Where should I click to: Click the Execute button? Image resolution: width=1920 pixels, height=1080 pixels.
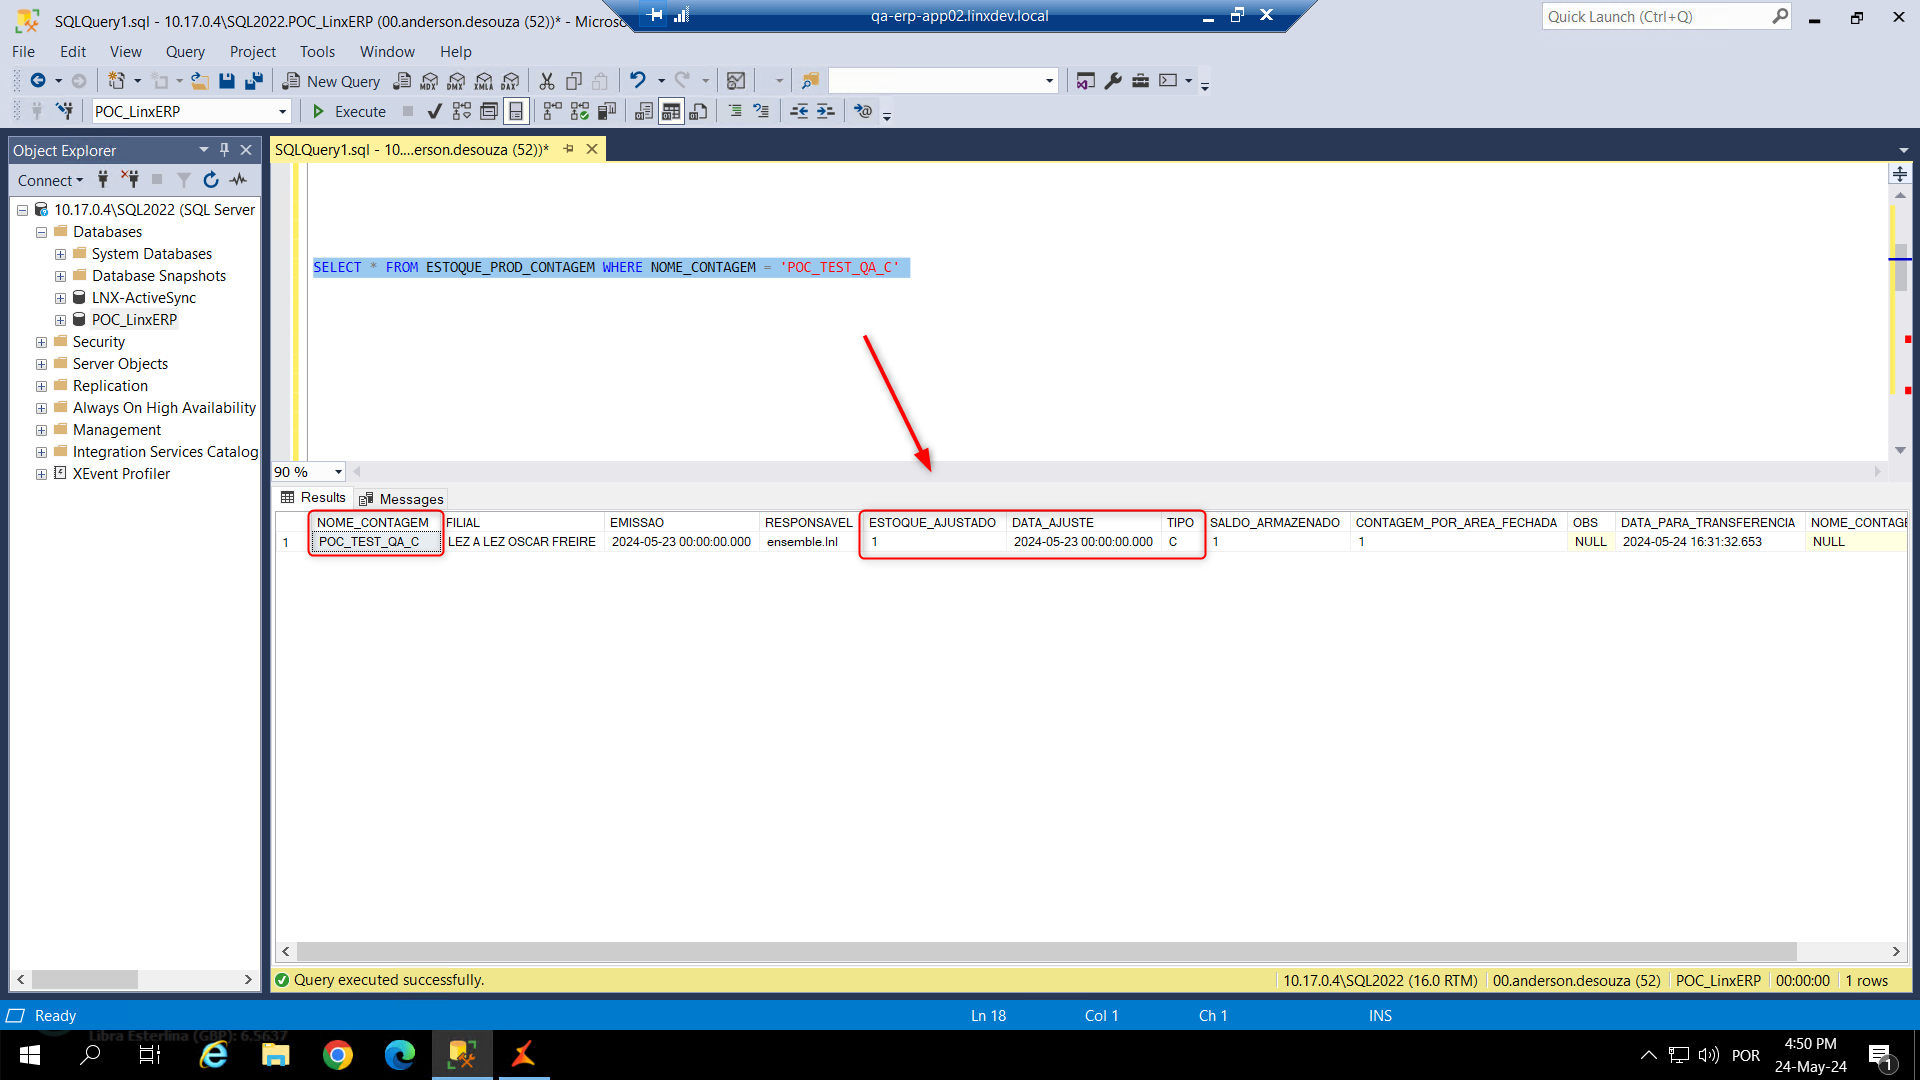point(348,111)
